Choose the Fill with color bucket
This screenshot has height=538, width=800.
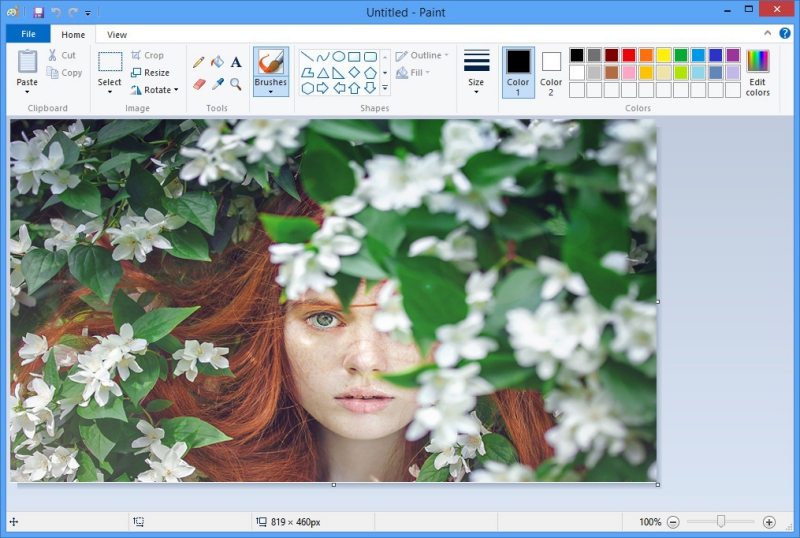tap(217, 62)
